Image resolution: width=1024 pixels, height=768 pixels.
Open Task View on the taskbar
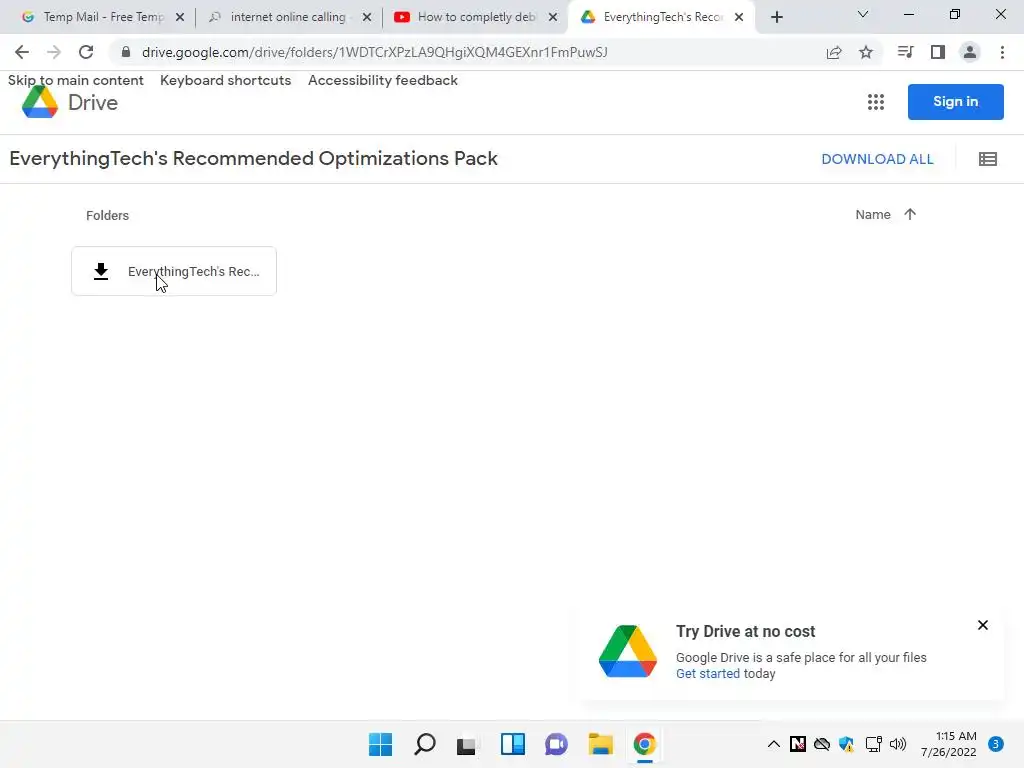466,744
